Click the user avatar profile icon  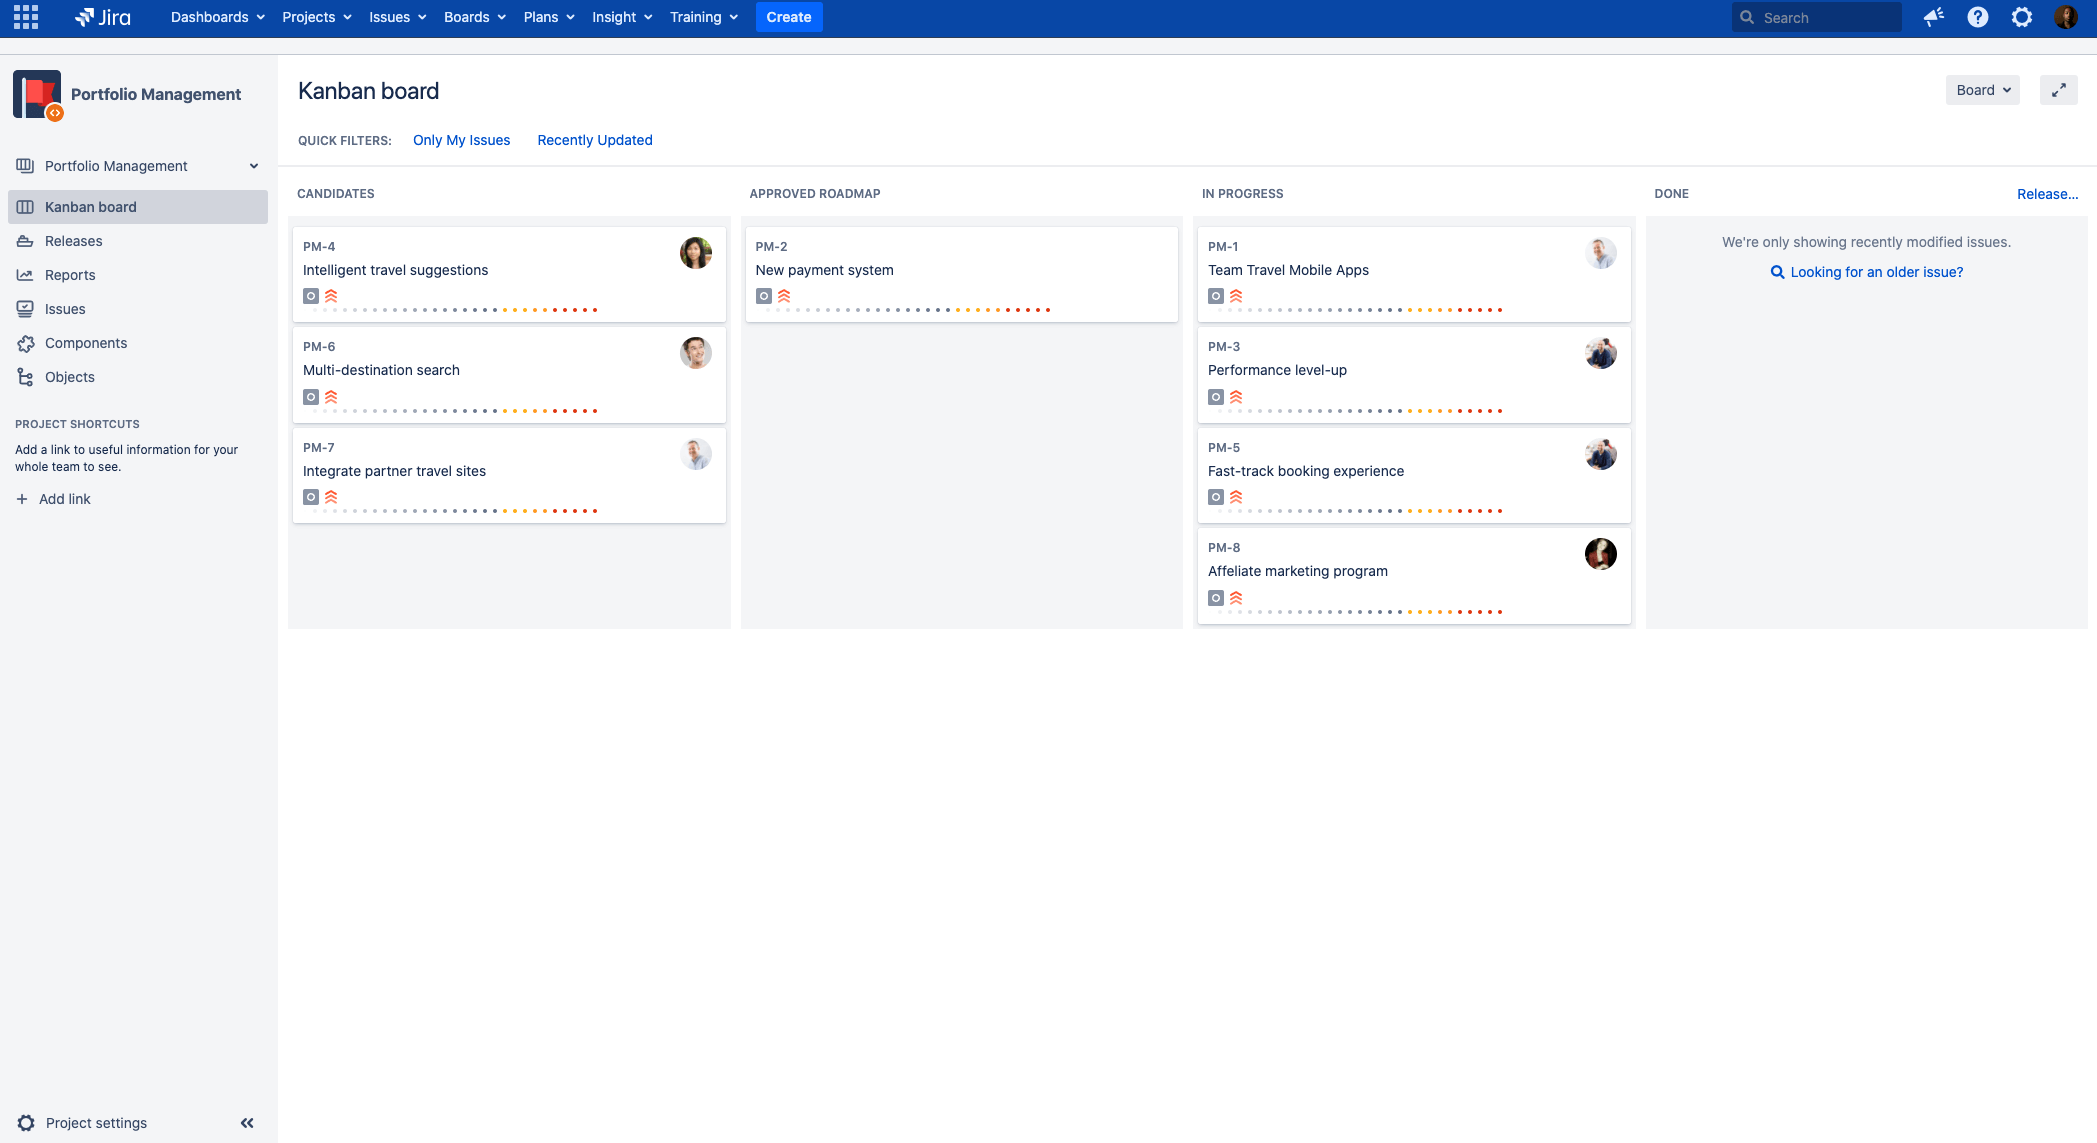tap(2066, 17)
